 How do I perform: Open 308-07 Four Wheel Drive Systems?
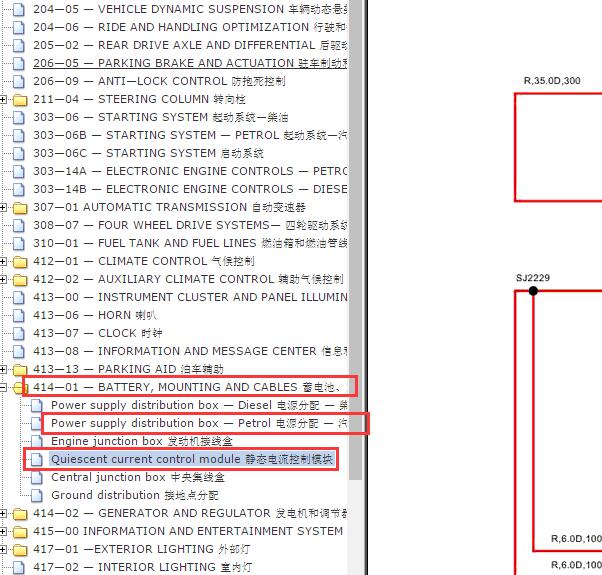[190, 225]
